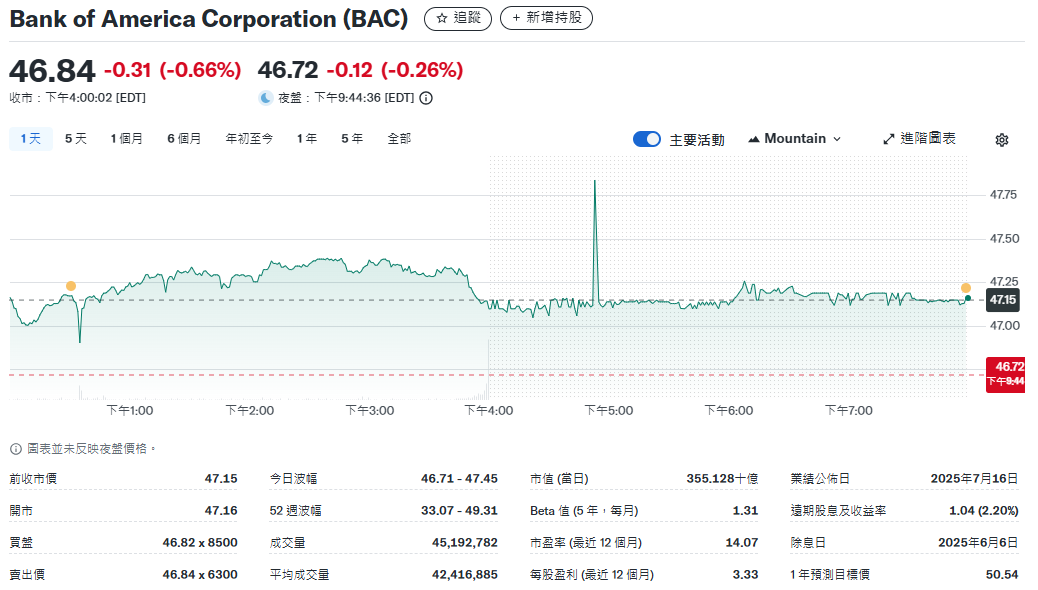Click 市值 value 355.128十億
The image size is (1038, 590).
tap(722, 478)
